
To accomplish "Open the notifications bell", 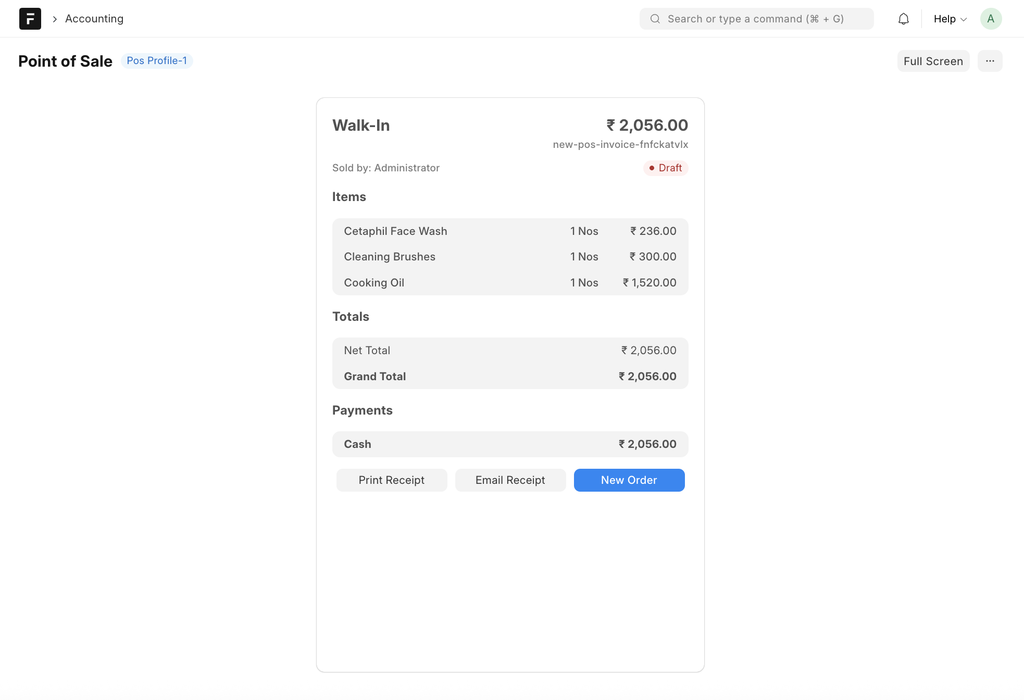I will click(903, 19).
